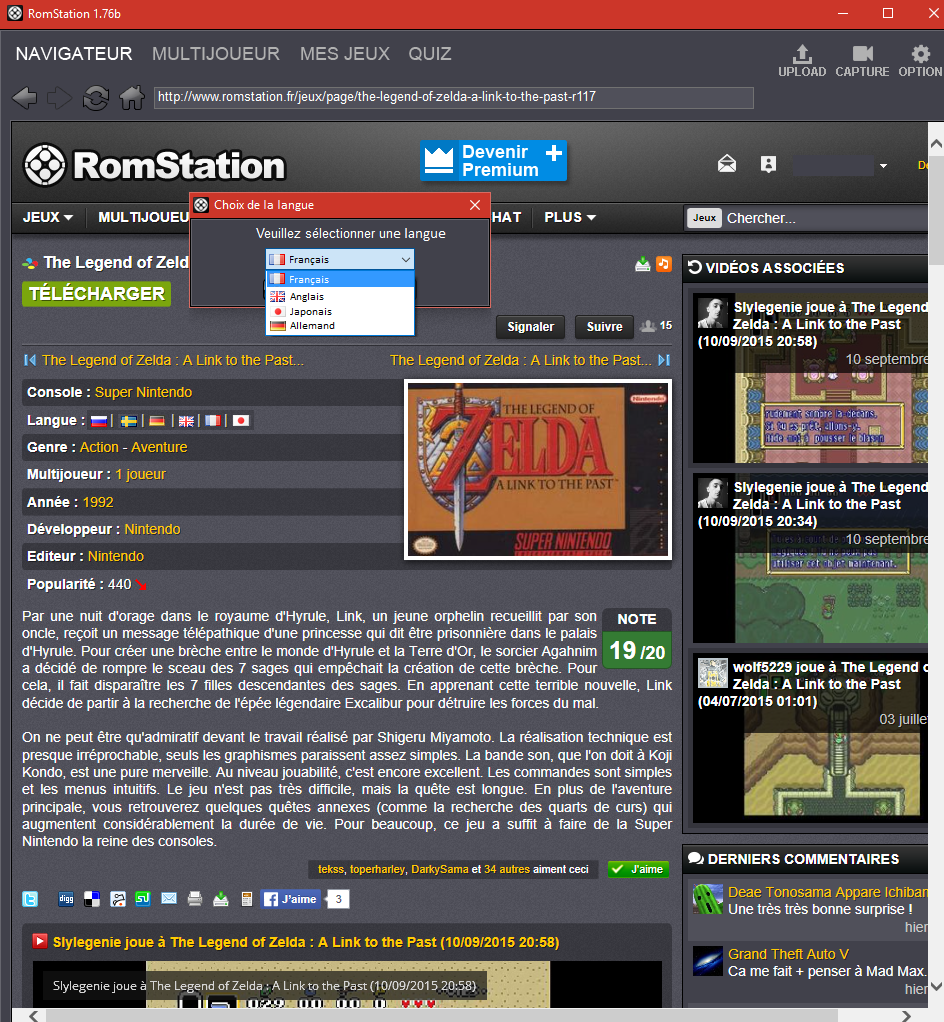Open the Upload tool

[802, 60]
